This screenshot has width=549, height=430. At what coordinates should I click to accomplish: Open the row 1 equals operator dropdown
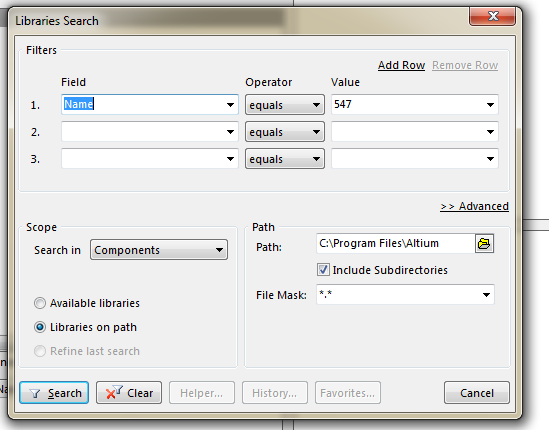[285, 105]
